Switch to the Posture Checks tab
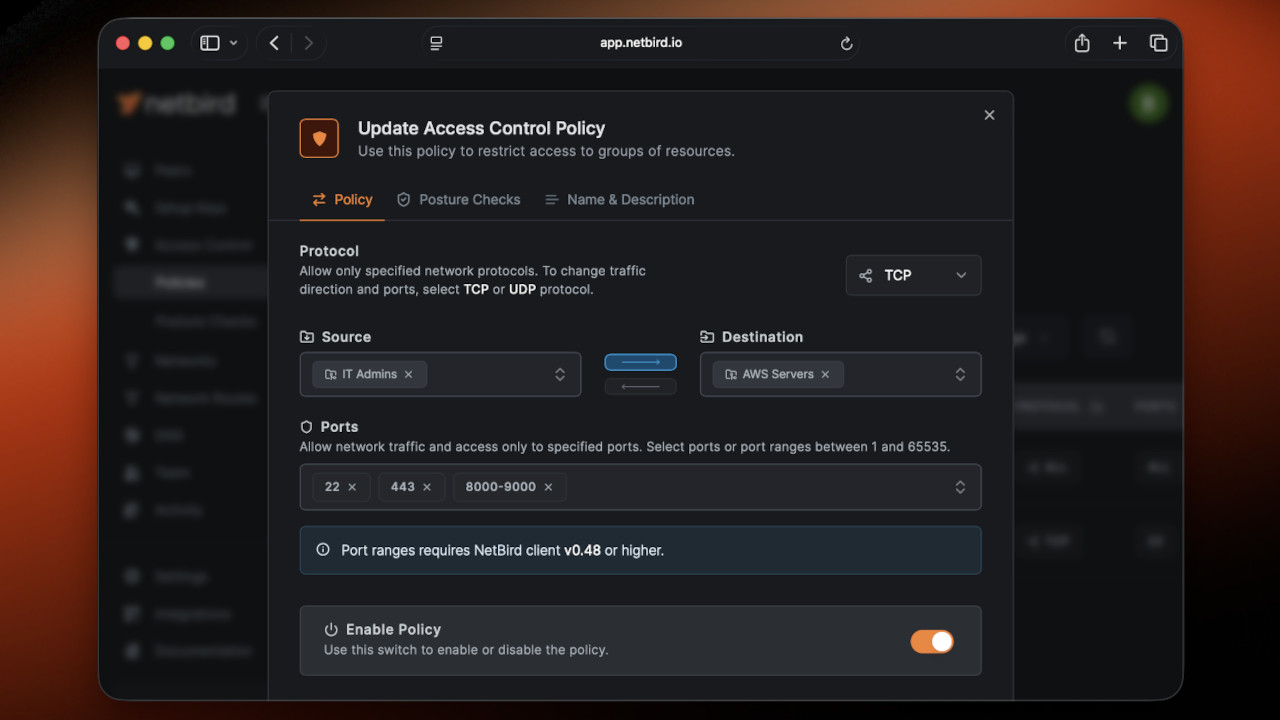Screen dimensions: 1280x720 (x=458, y=200)
